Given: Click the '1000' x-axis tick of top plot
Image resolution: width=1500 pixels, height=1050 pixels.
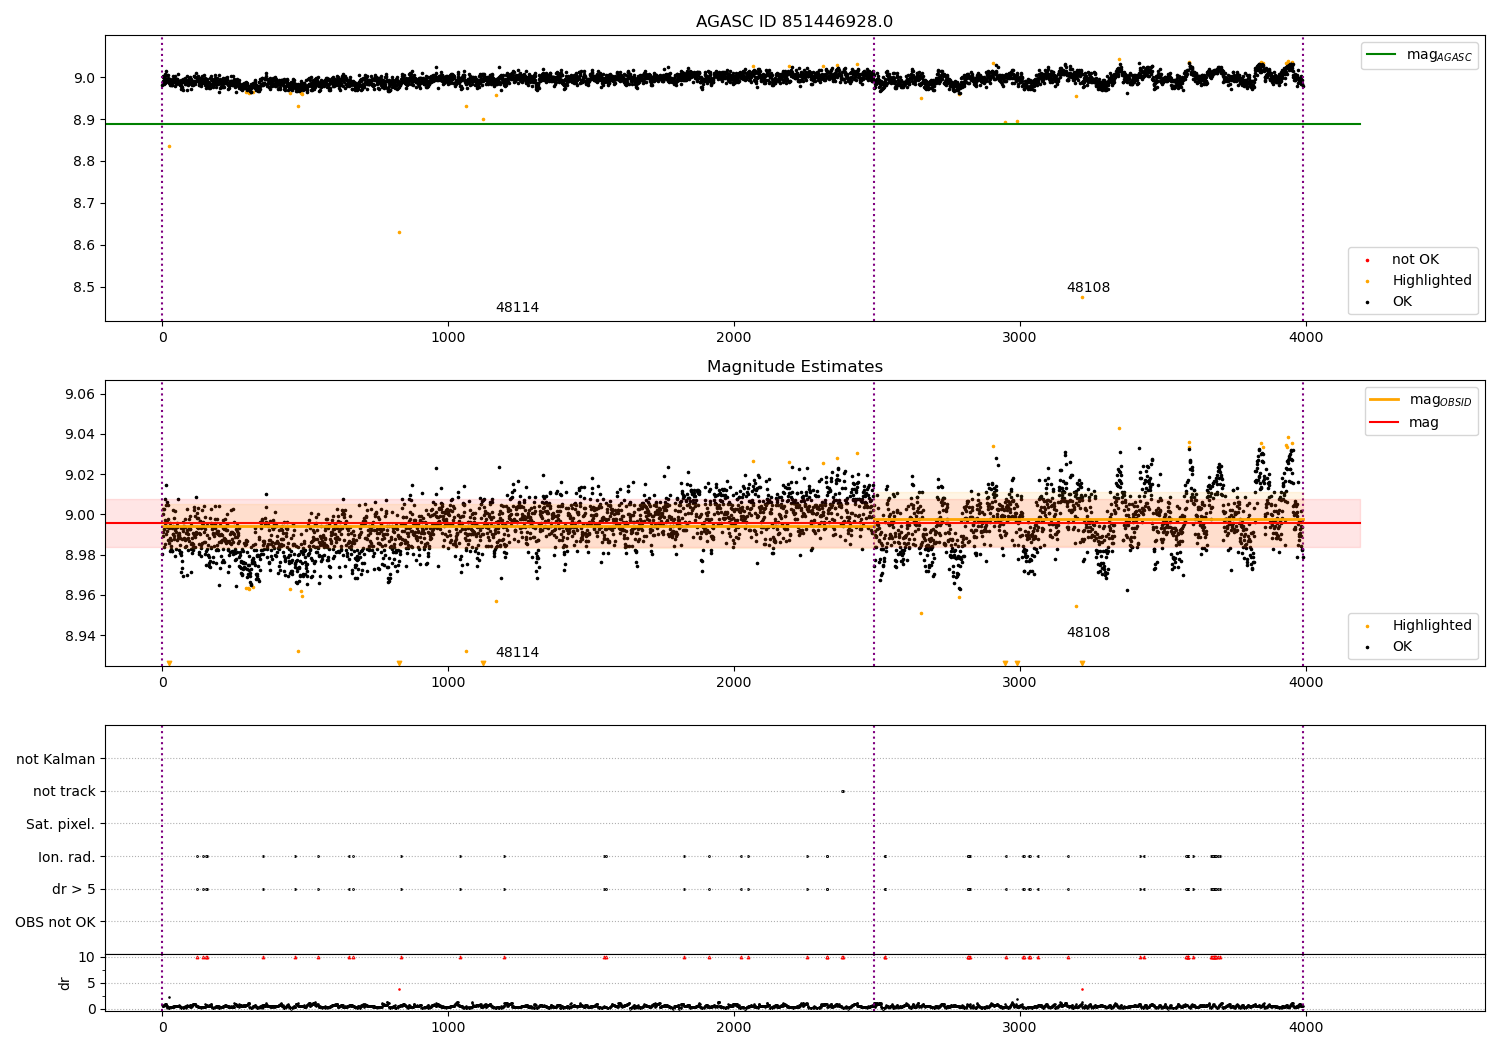Looking at the screenshot, I should [448, 338].
